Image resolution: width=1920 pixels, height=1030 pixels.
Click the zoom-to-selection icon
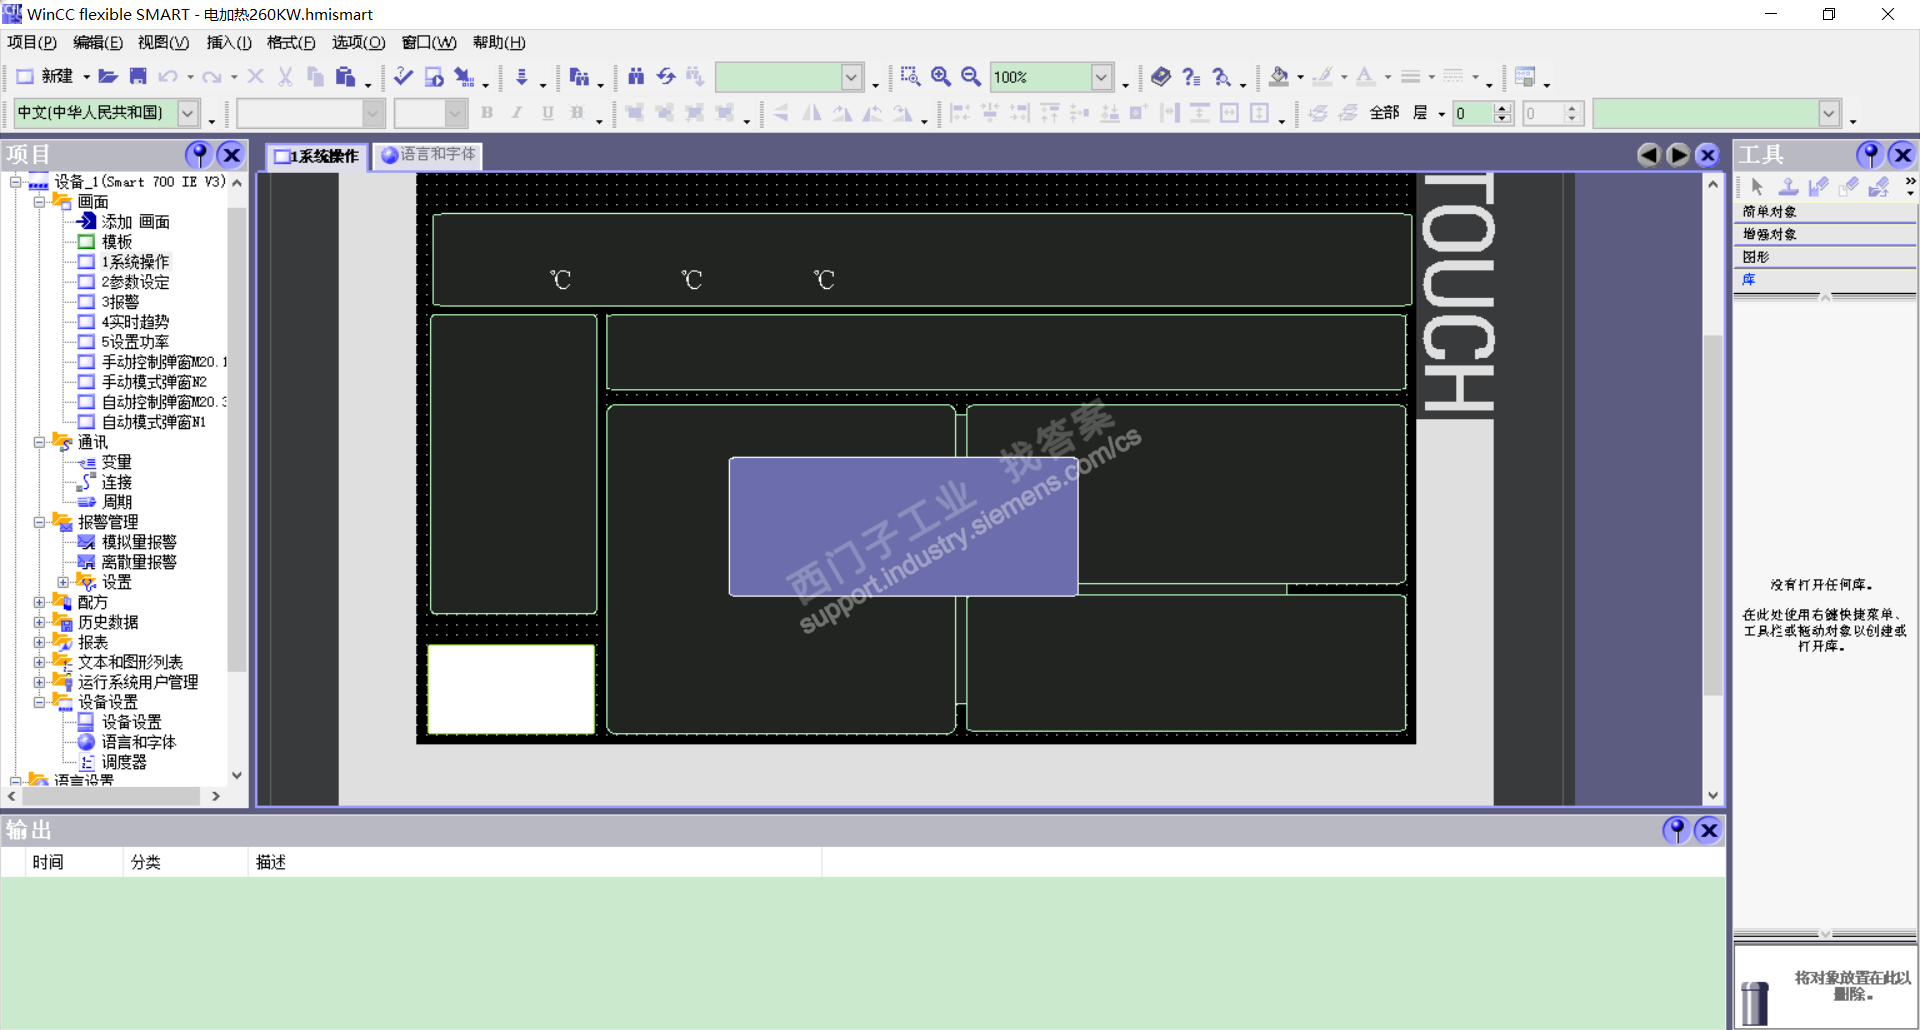(x=910, y=76)
